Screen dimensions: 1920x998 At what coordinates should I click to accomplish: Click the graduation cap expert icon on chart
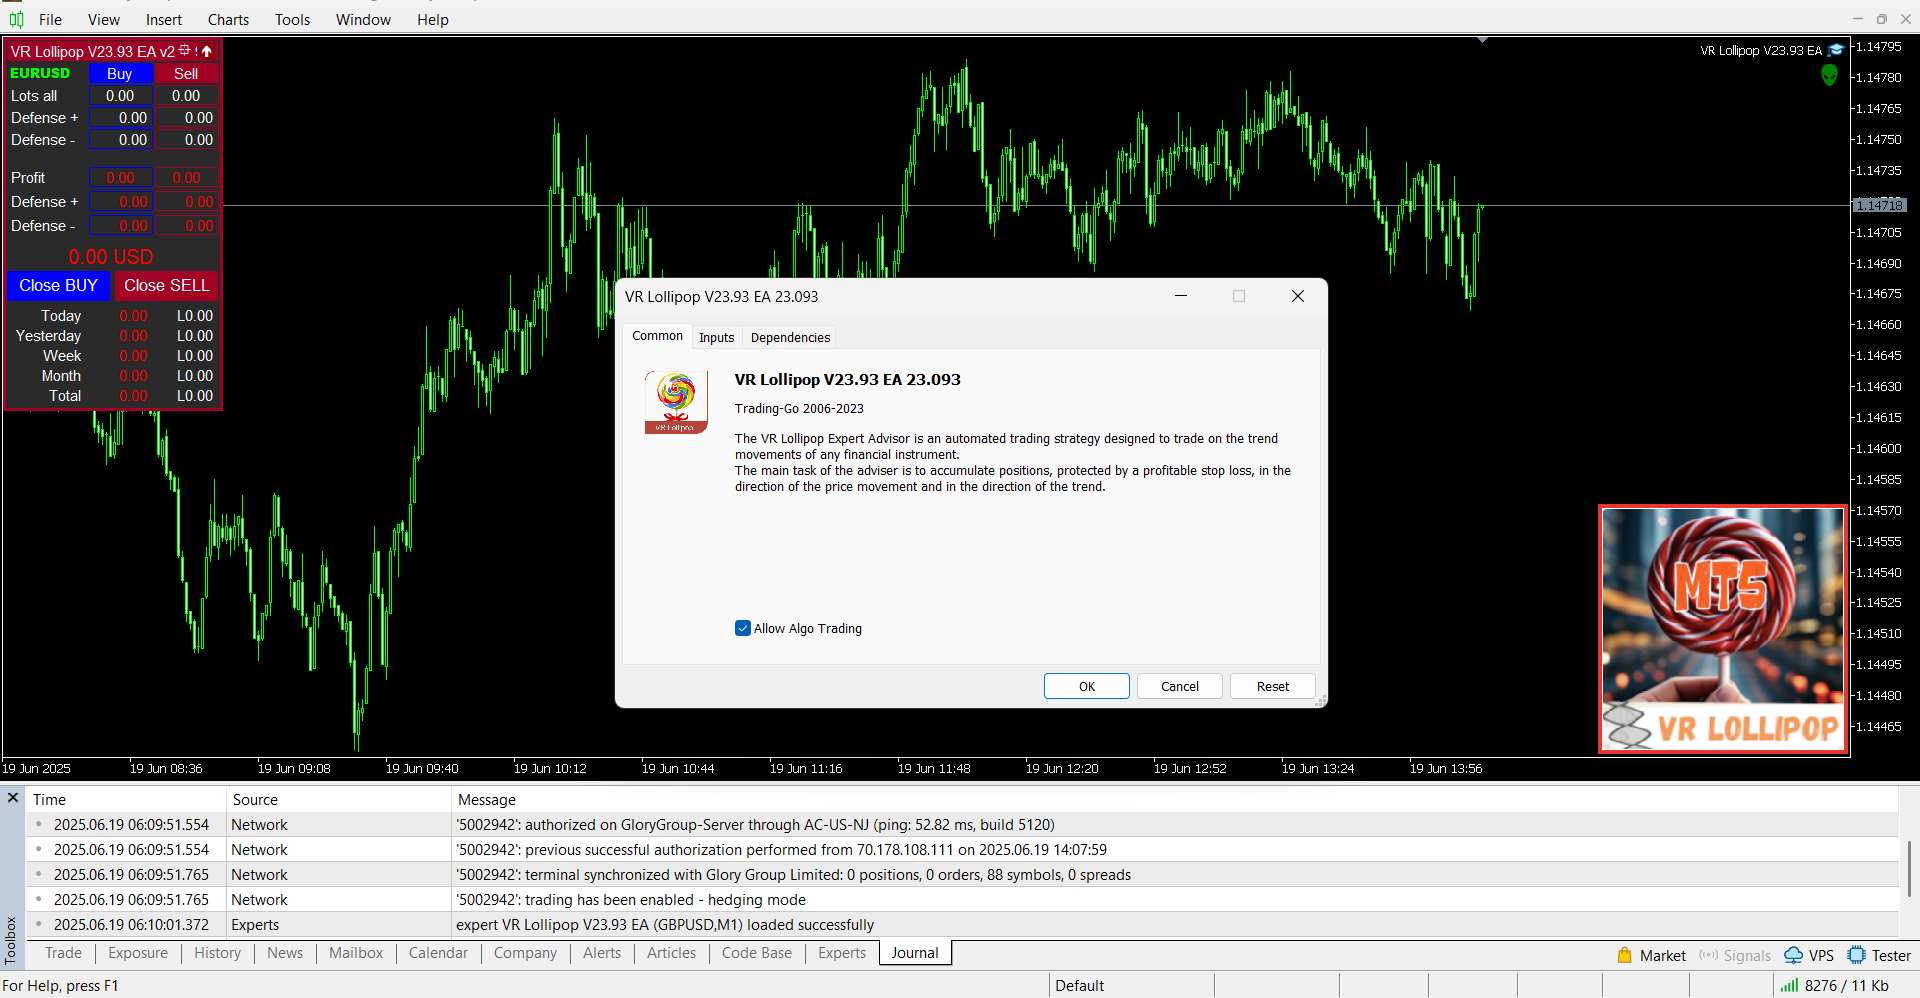1836,50
